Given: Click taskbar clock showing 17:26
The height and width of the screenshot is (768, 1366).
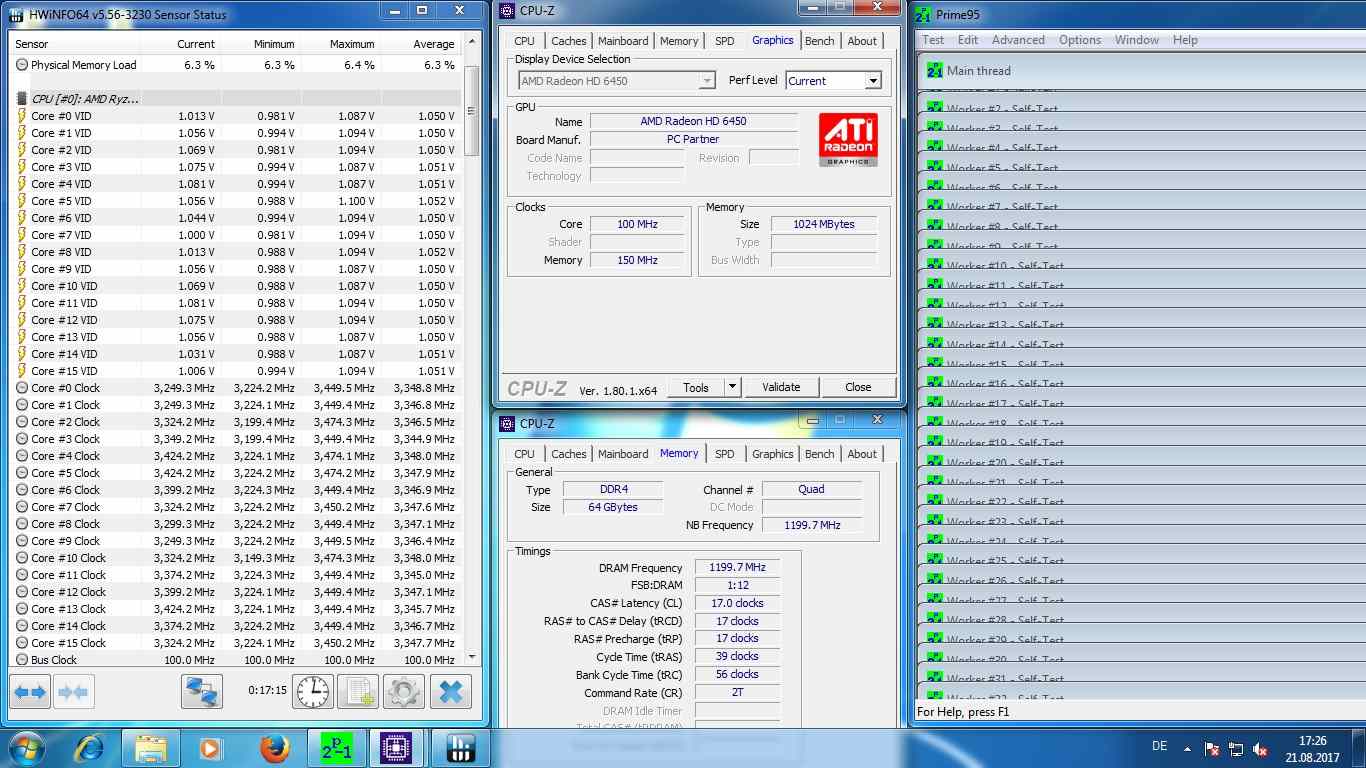Looking at the screenshot, I should pos(1313,747).
